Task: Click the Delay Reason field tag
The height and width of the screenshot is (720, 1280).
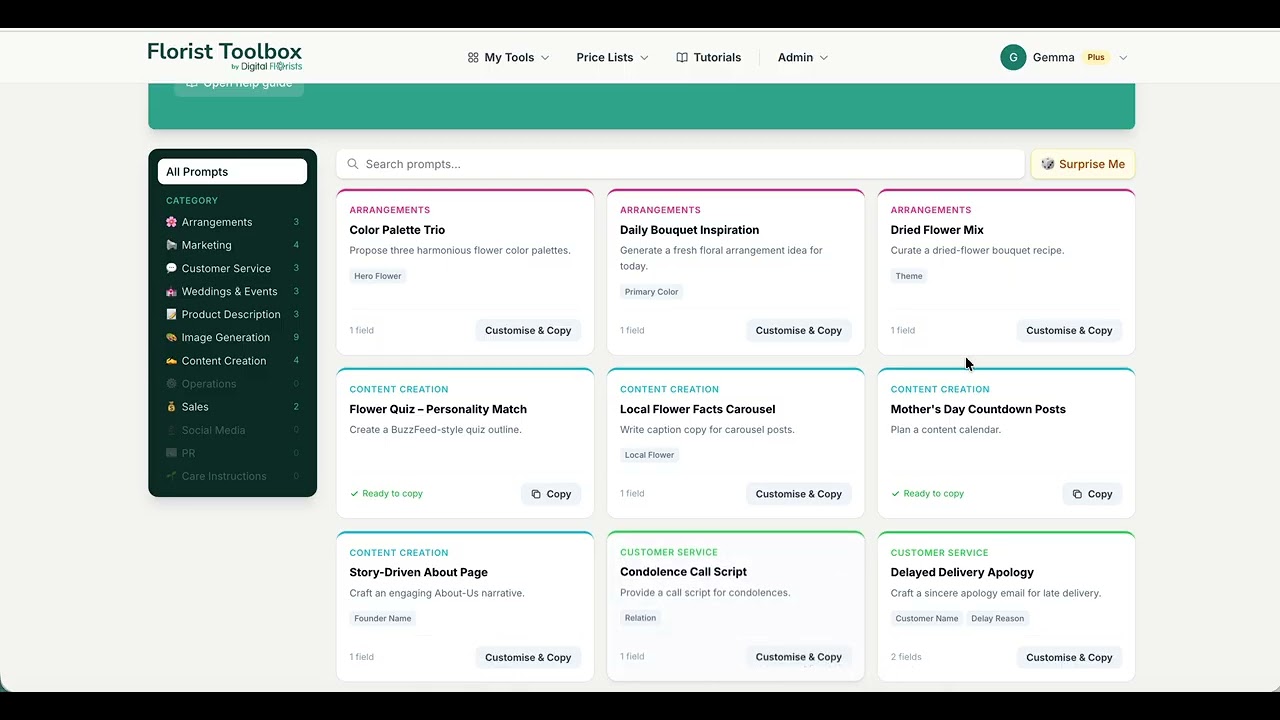Action: click(998, 619)
